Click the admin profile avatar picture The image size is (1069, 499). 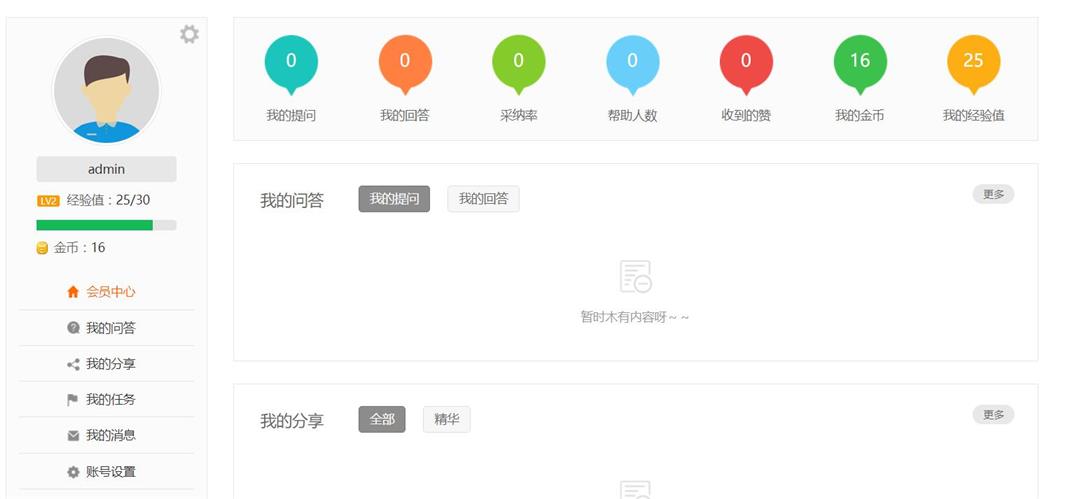[106, 90]
